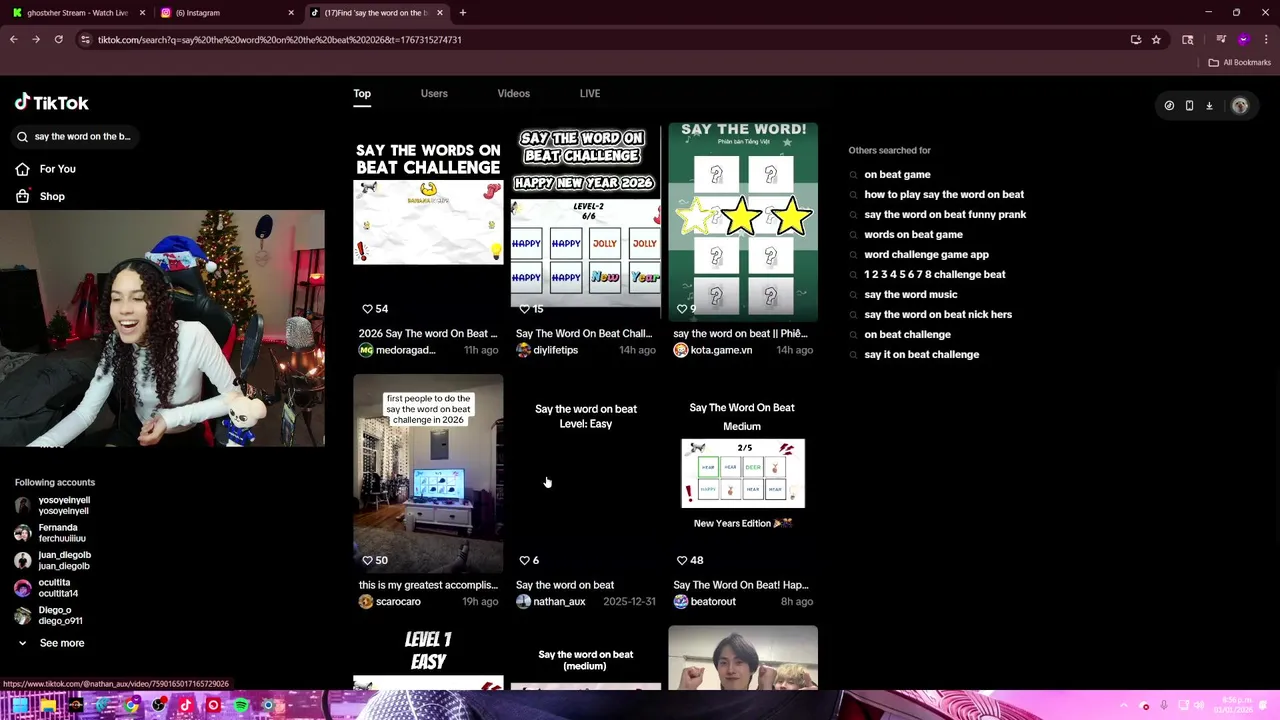Click suggestion 'word challenge game app'

coord(926,254)
